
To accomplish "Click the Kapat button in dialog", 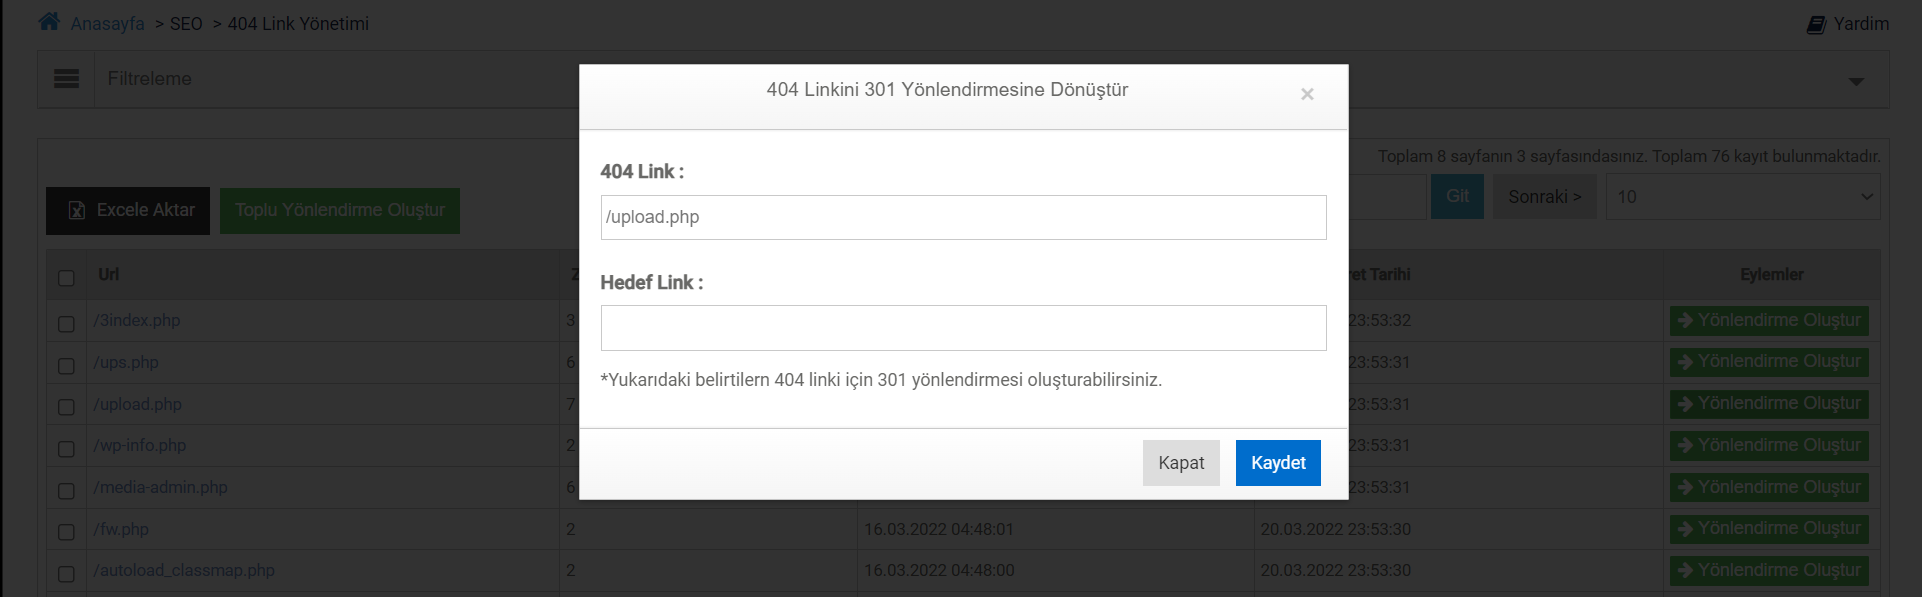I will (x=1181, y=463).
